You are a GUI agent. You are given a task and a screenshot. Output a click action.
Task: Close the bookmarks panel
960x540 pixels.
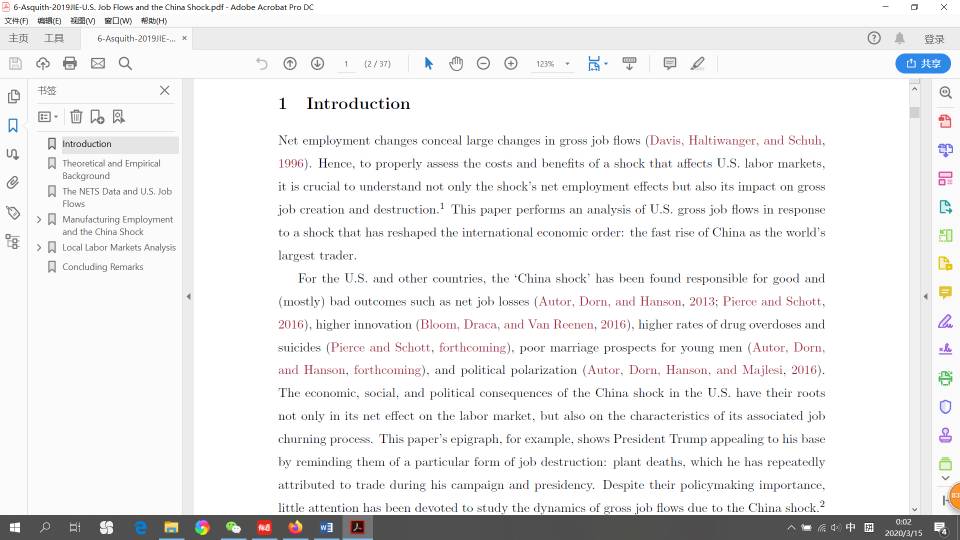point(165,90)
